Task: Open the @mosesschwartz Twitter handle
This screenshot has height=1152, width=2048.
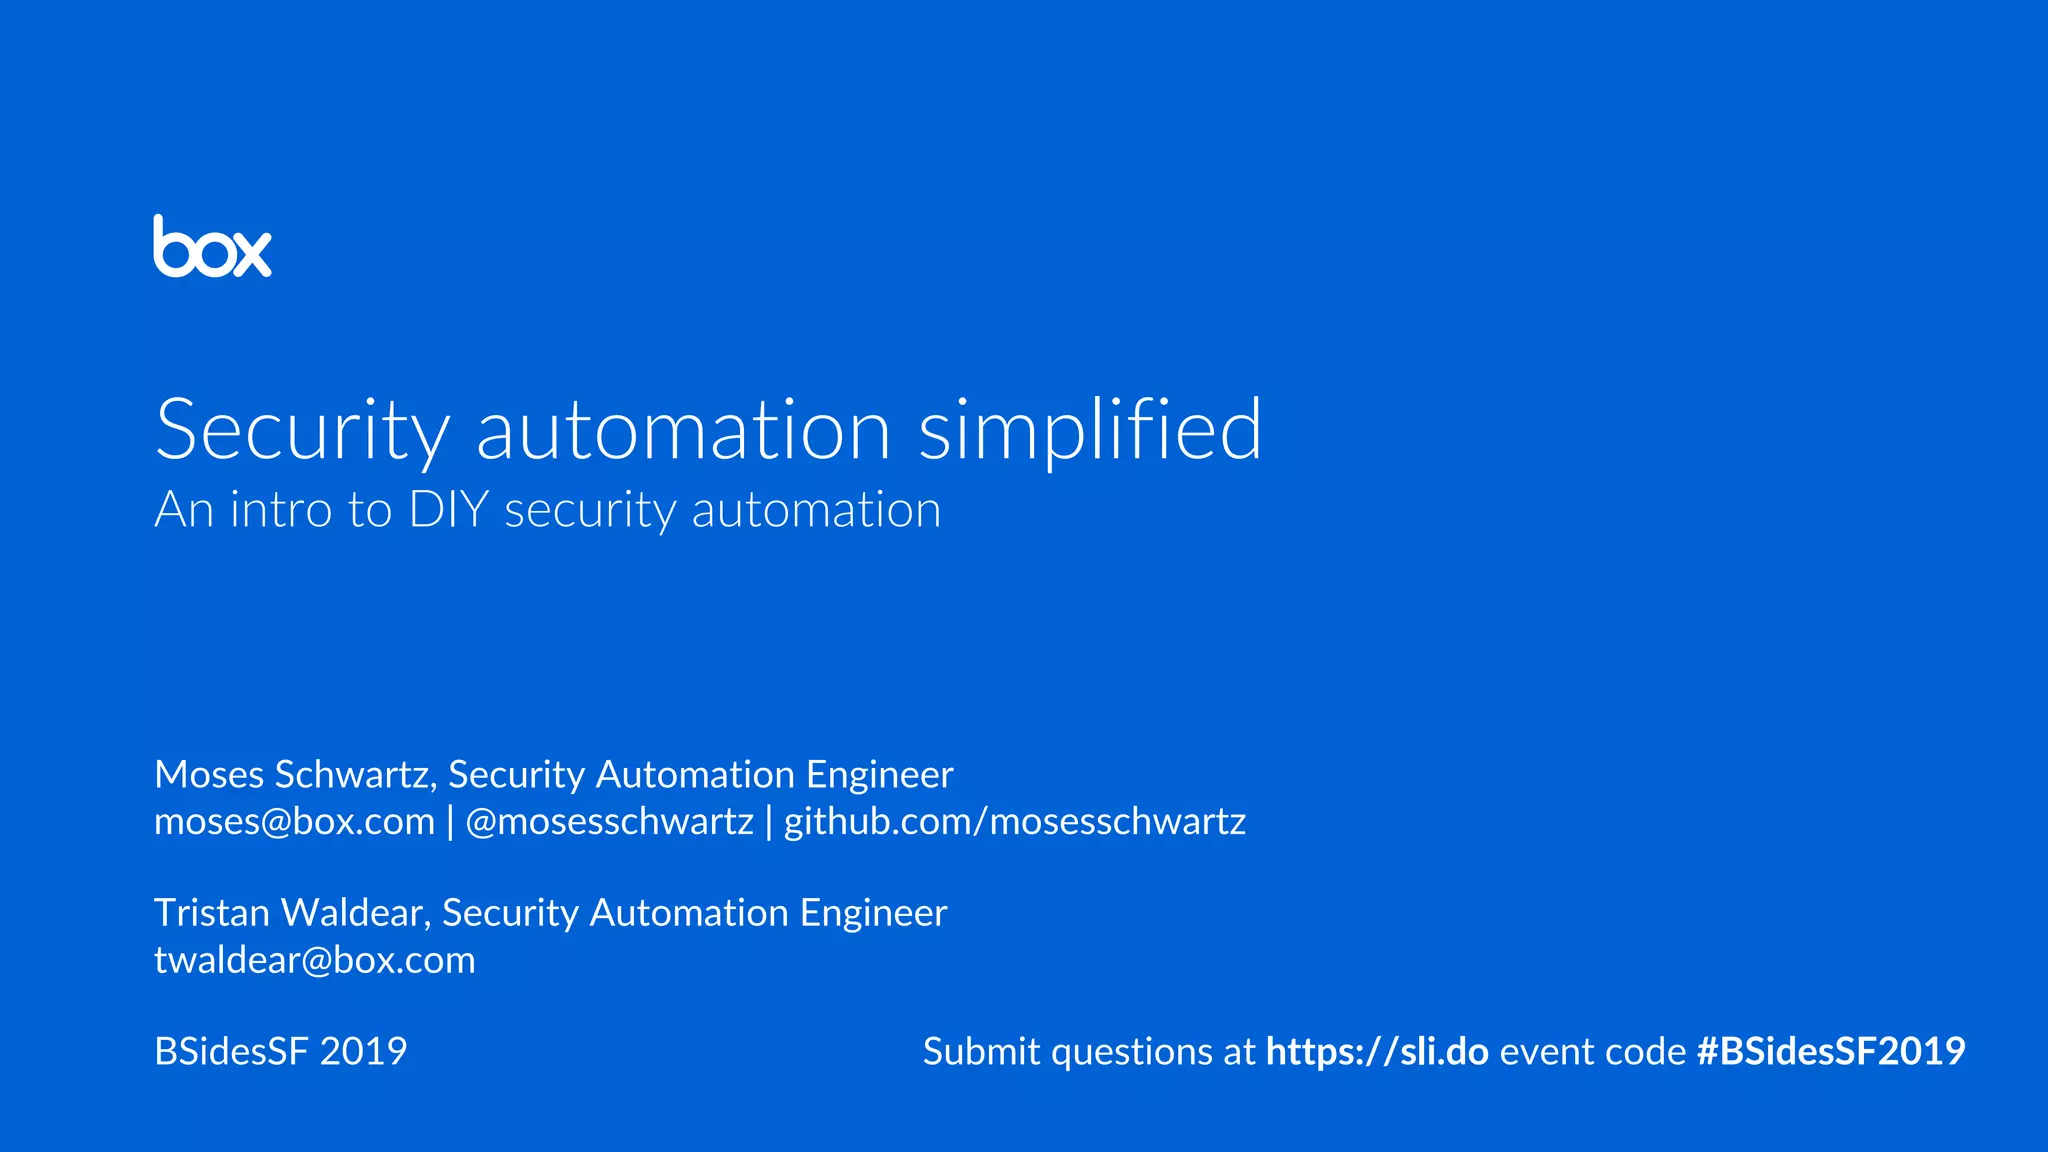Action: point(610,822)
